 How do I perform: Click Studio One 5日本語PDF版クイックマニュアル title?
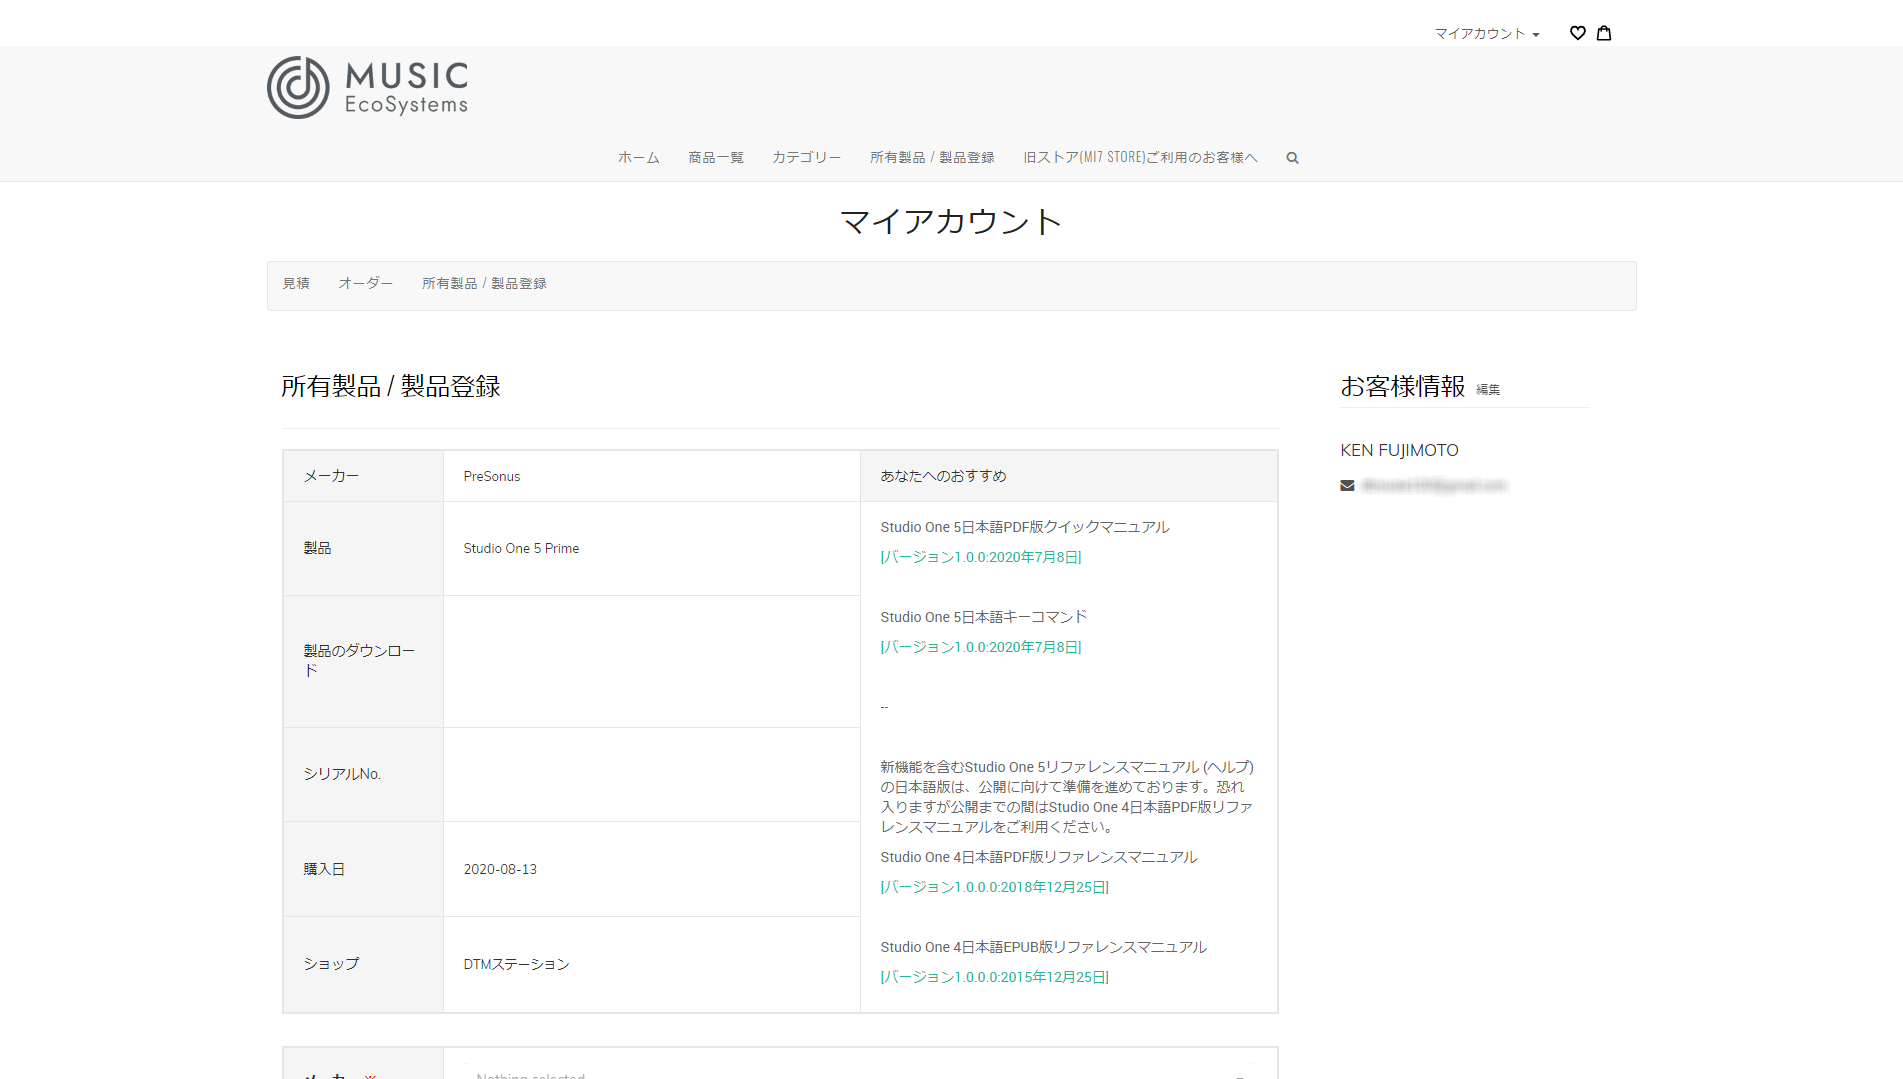[x=1025, y=528]
